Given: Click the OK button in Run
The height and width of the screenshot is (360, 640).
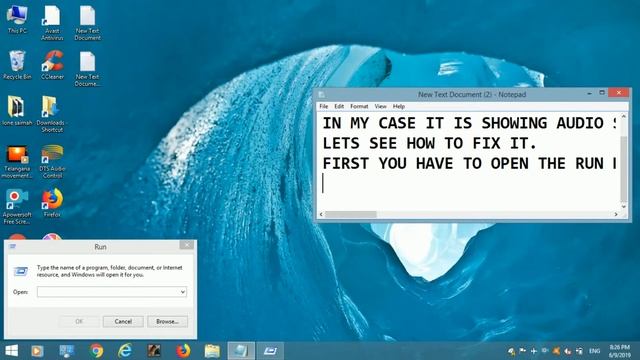Looking at the screenshot, I should click(79, 322).
